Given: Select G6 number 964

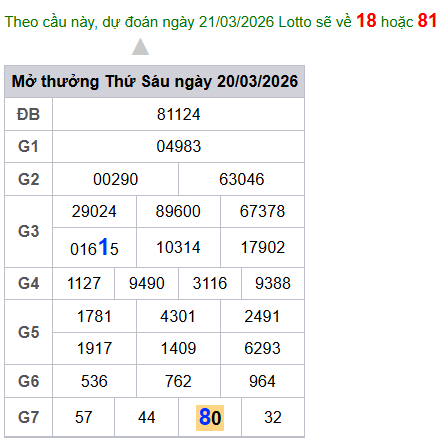Looking at the screenshot, I should (262, 381).
